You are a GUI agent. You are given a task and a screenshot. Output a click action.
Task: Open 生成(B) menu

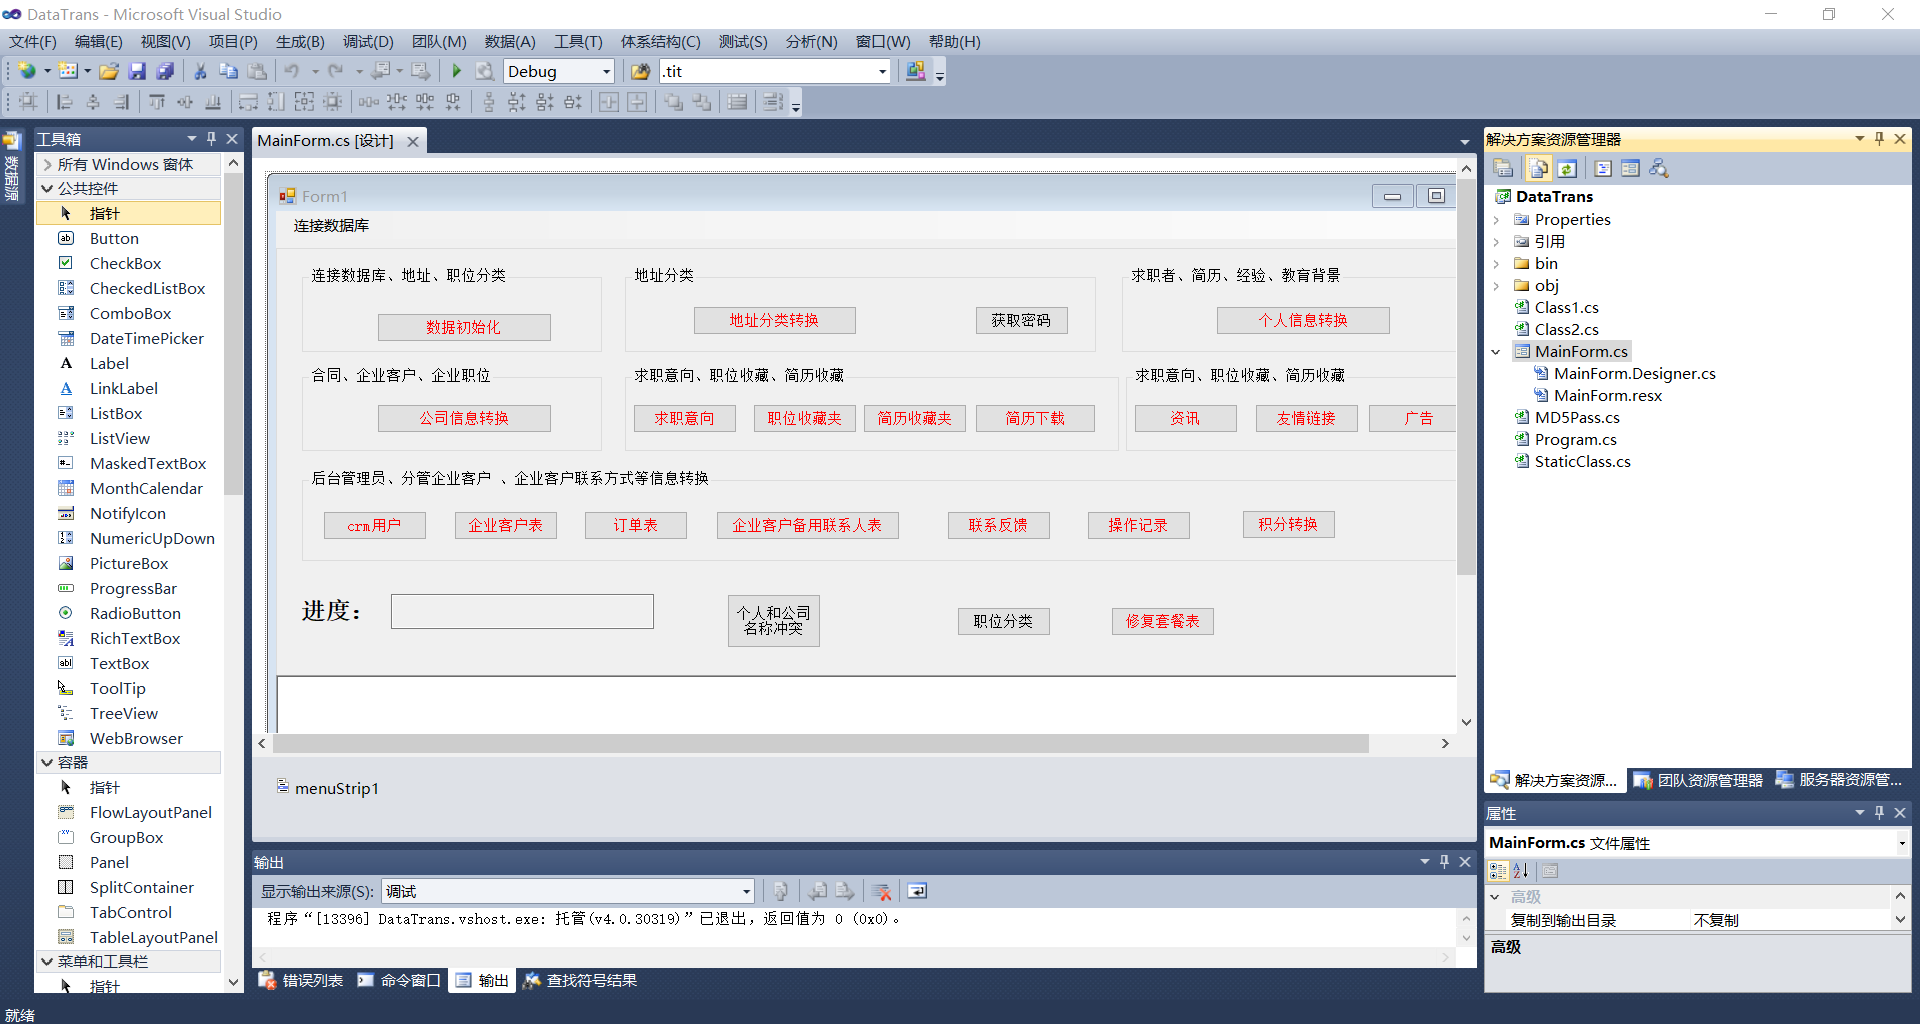click(300, 42)
